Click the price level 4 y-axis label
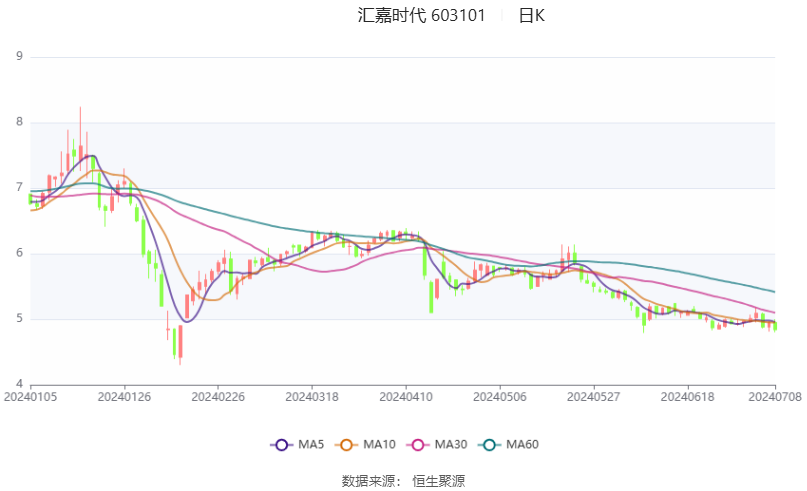The image size is (807, 491). 20,384
